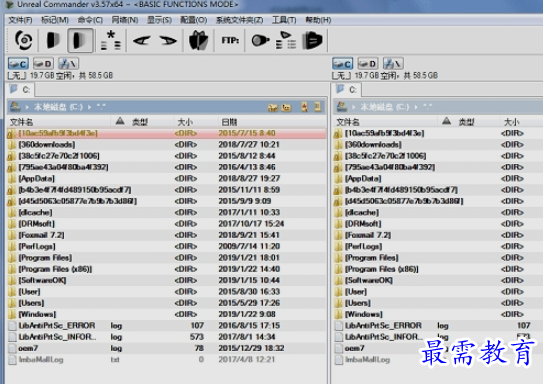Select drive C in left panel
543x384 pixels.
[x=18, y=64]
